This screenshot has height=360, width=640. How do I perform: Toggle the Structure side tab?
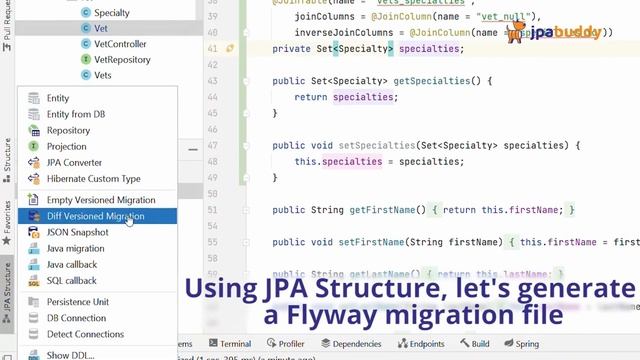(7, 160)
